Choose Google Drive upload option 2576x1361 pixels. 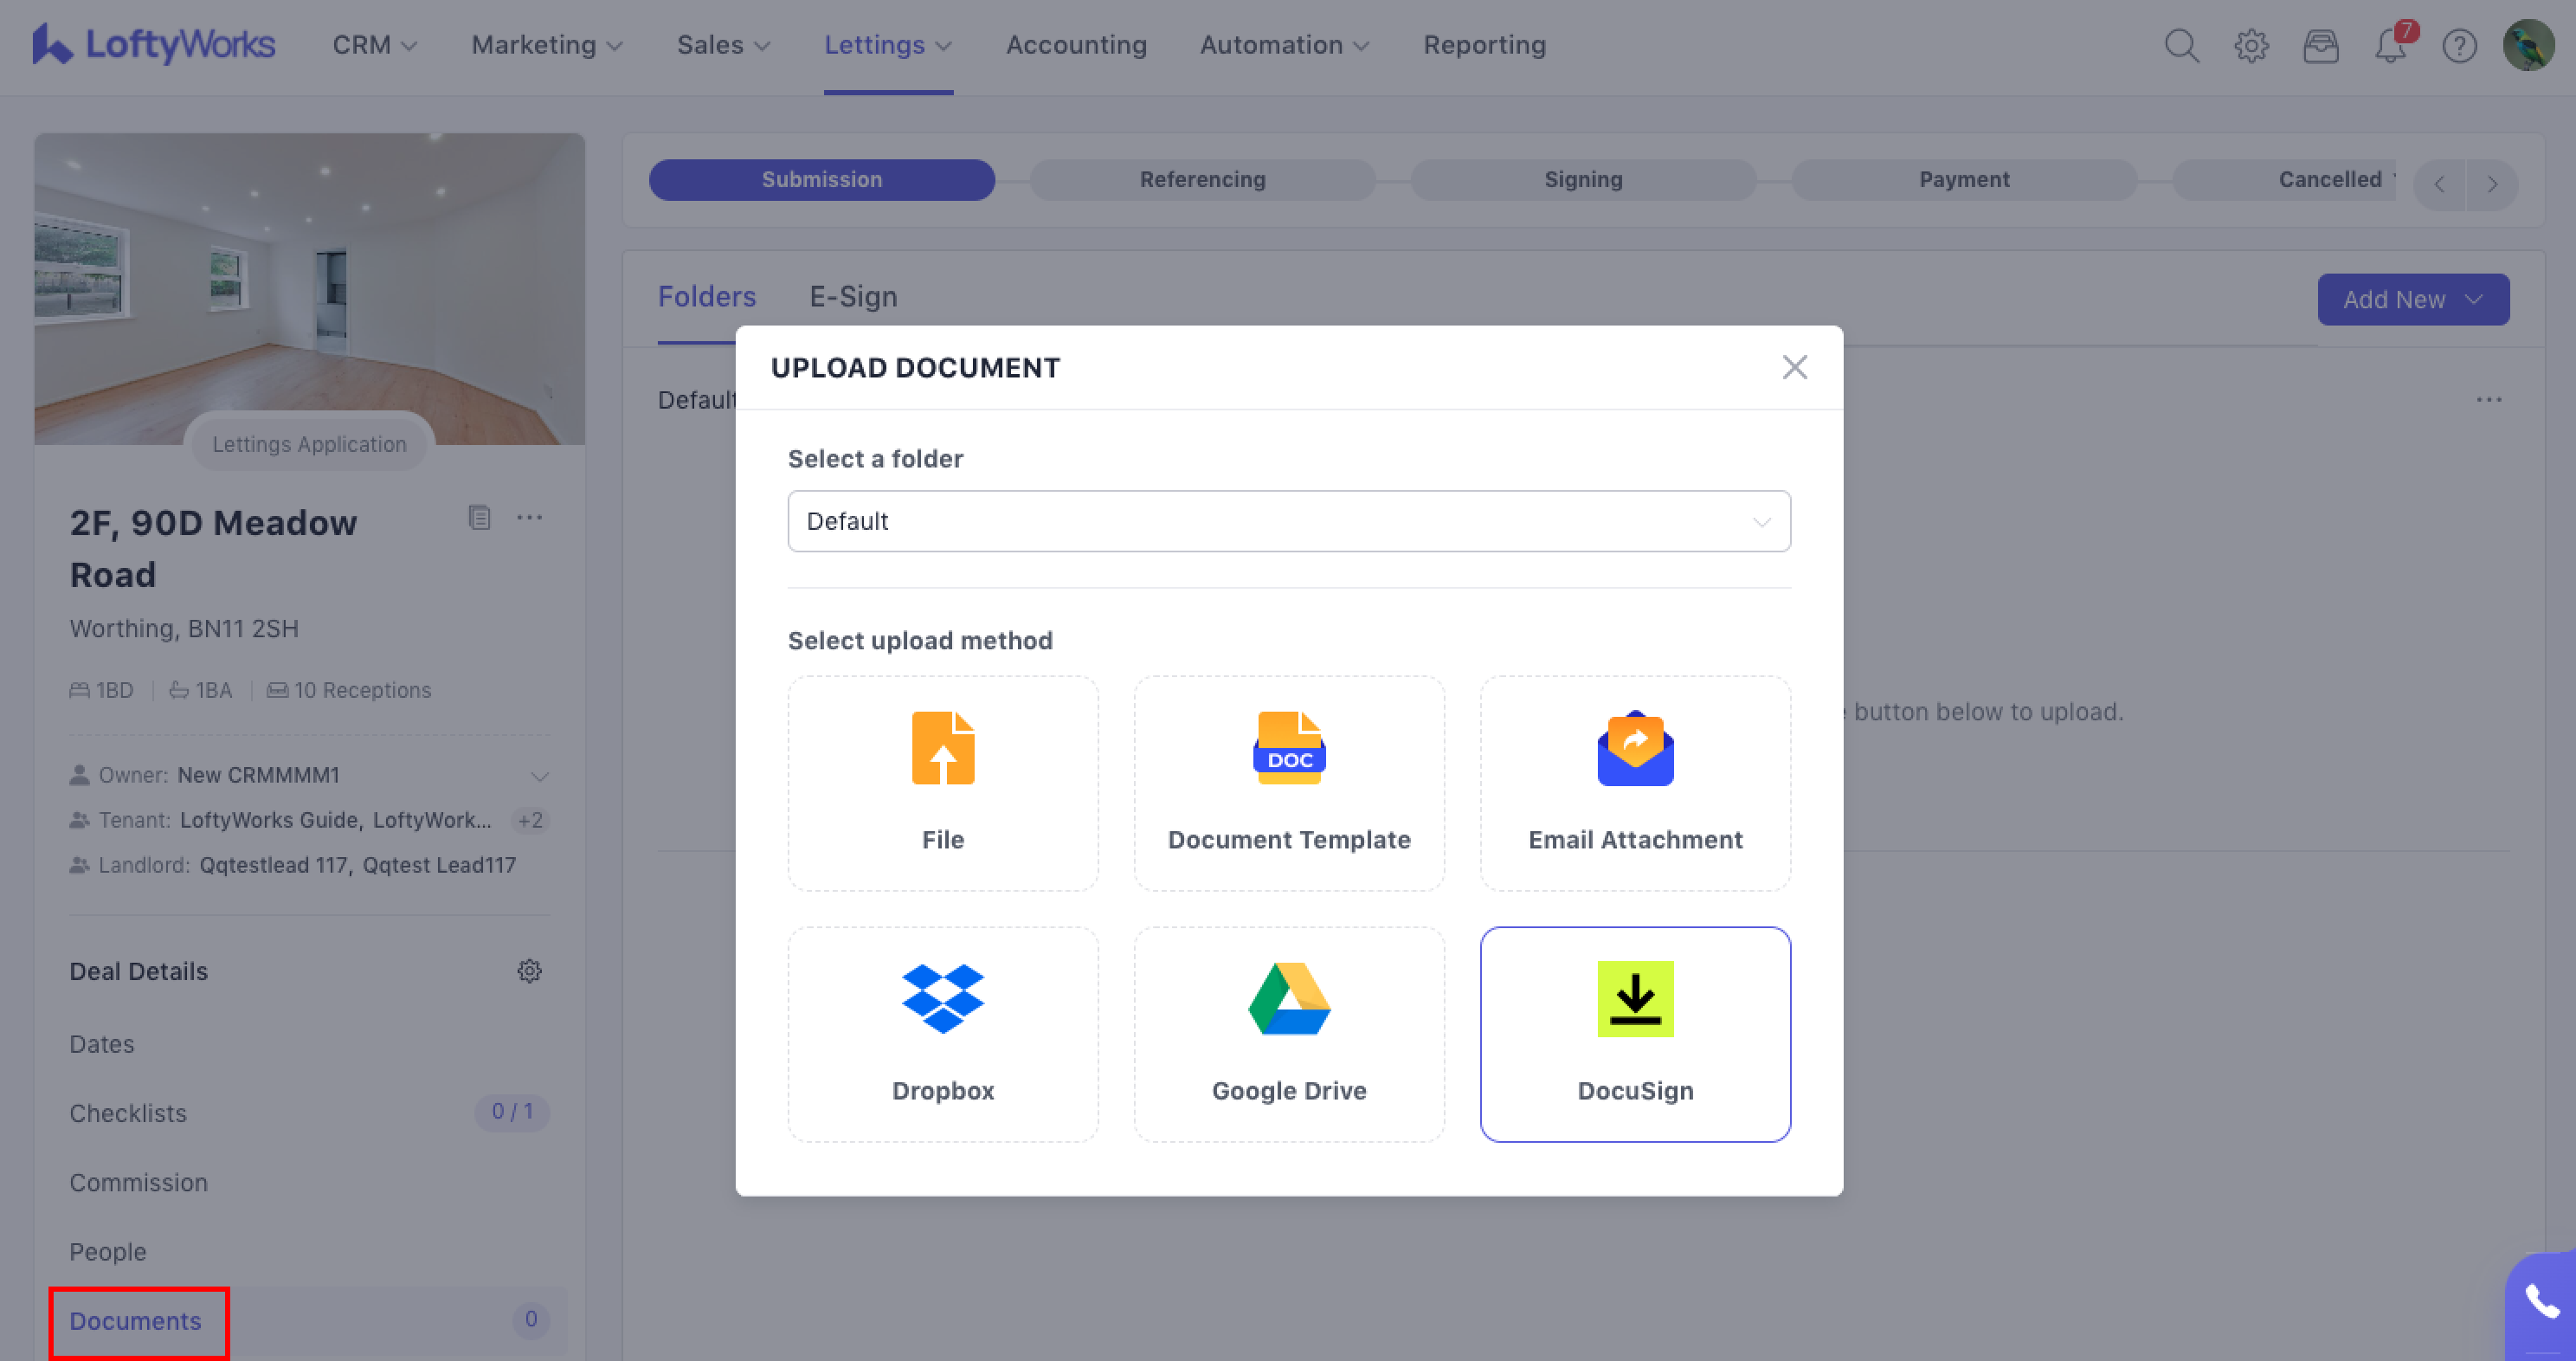click(x=1288, y=1033)
